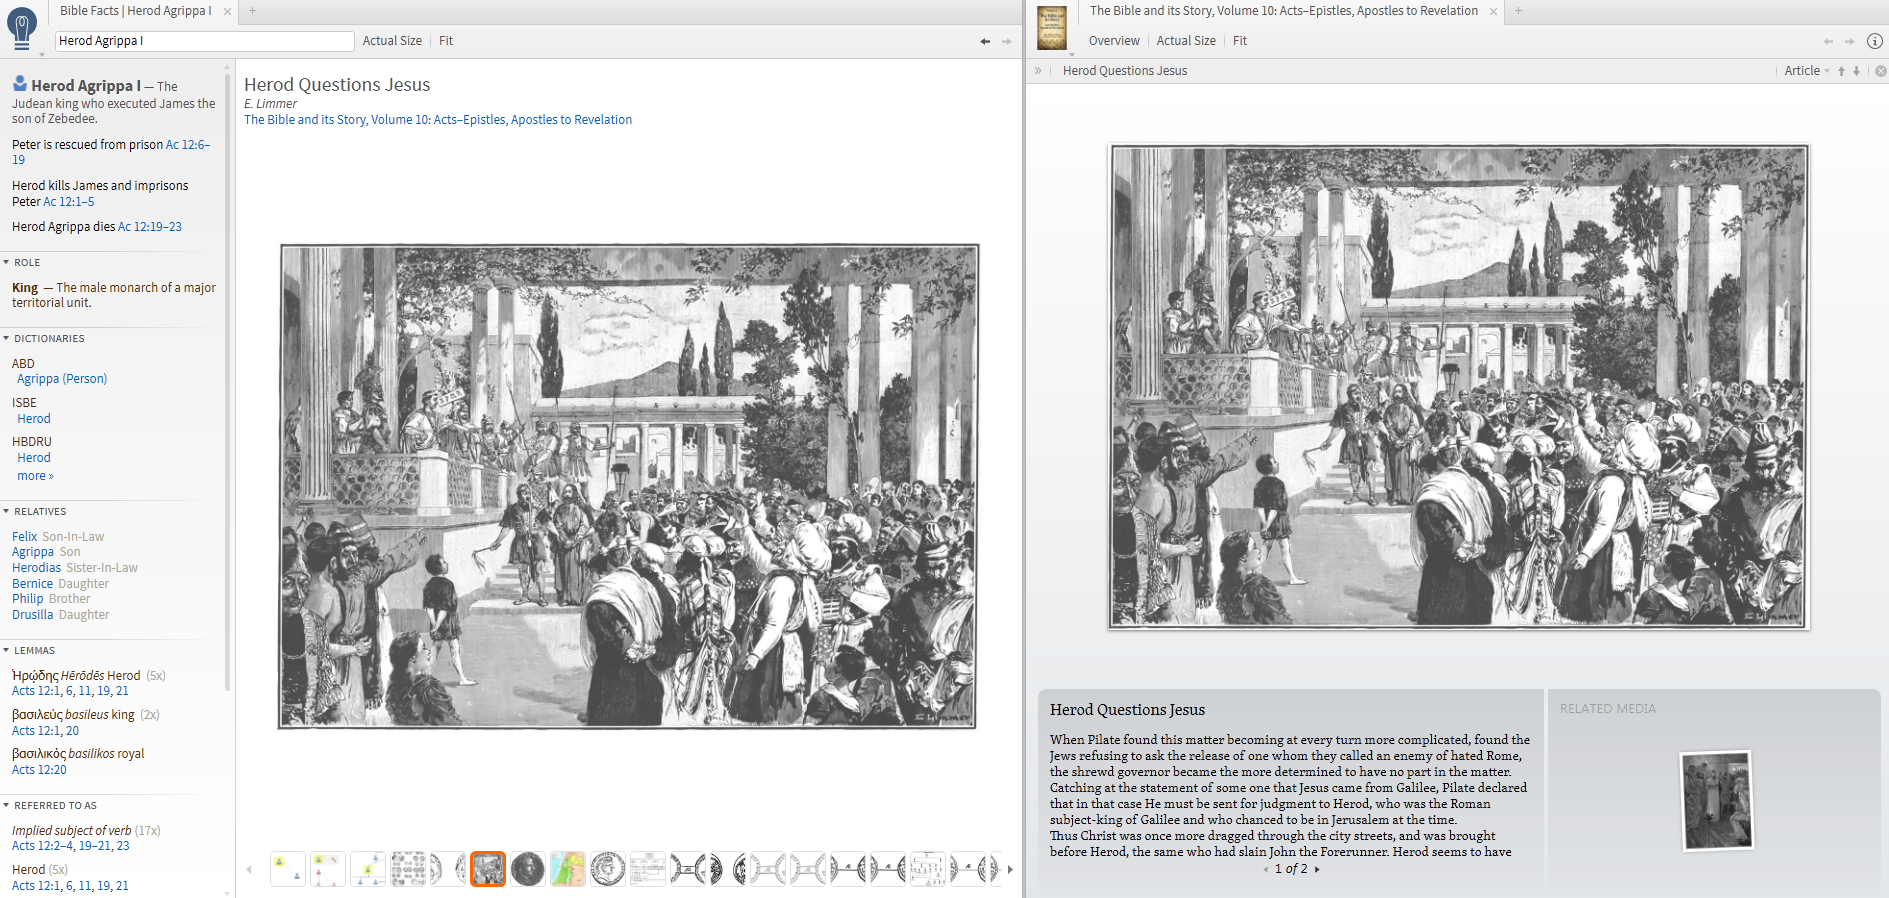Open the relative Bernice link
1889x898 pixels.
[x=32, y=584]
